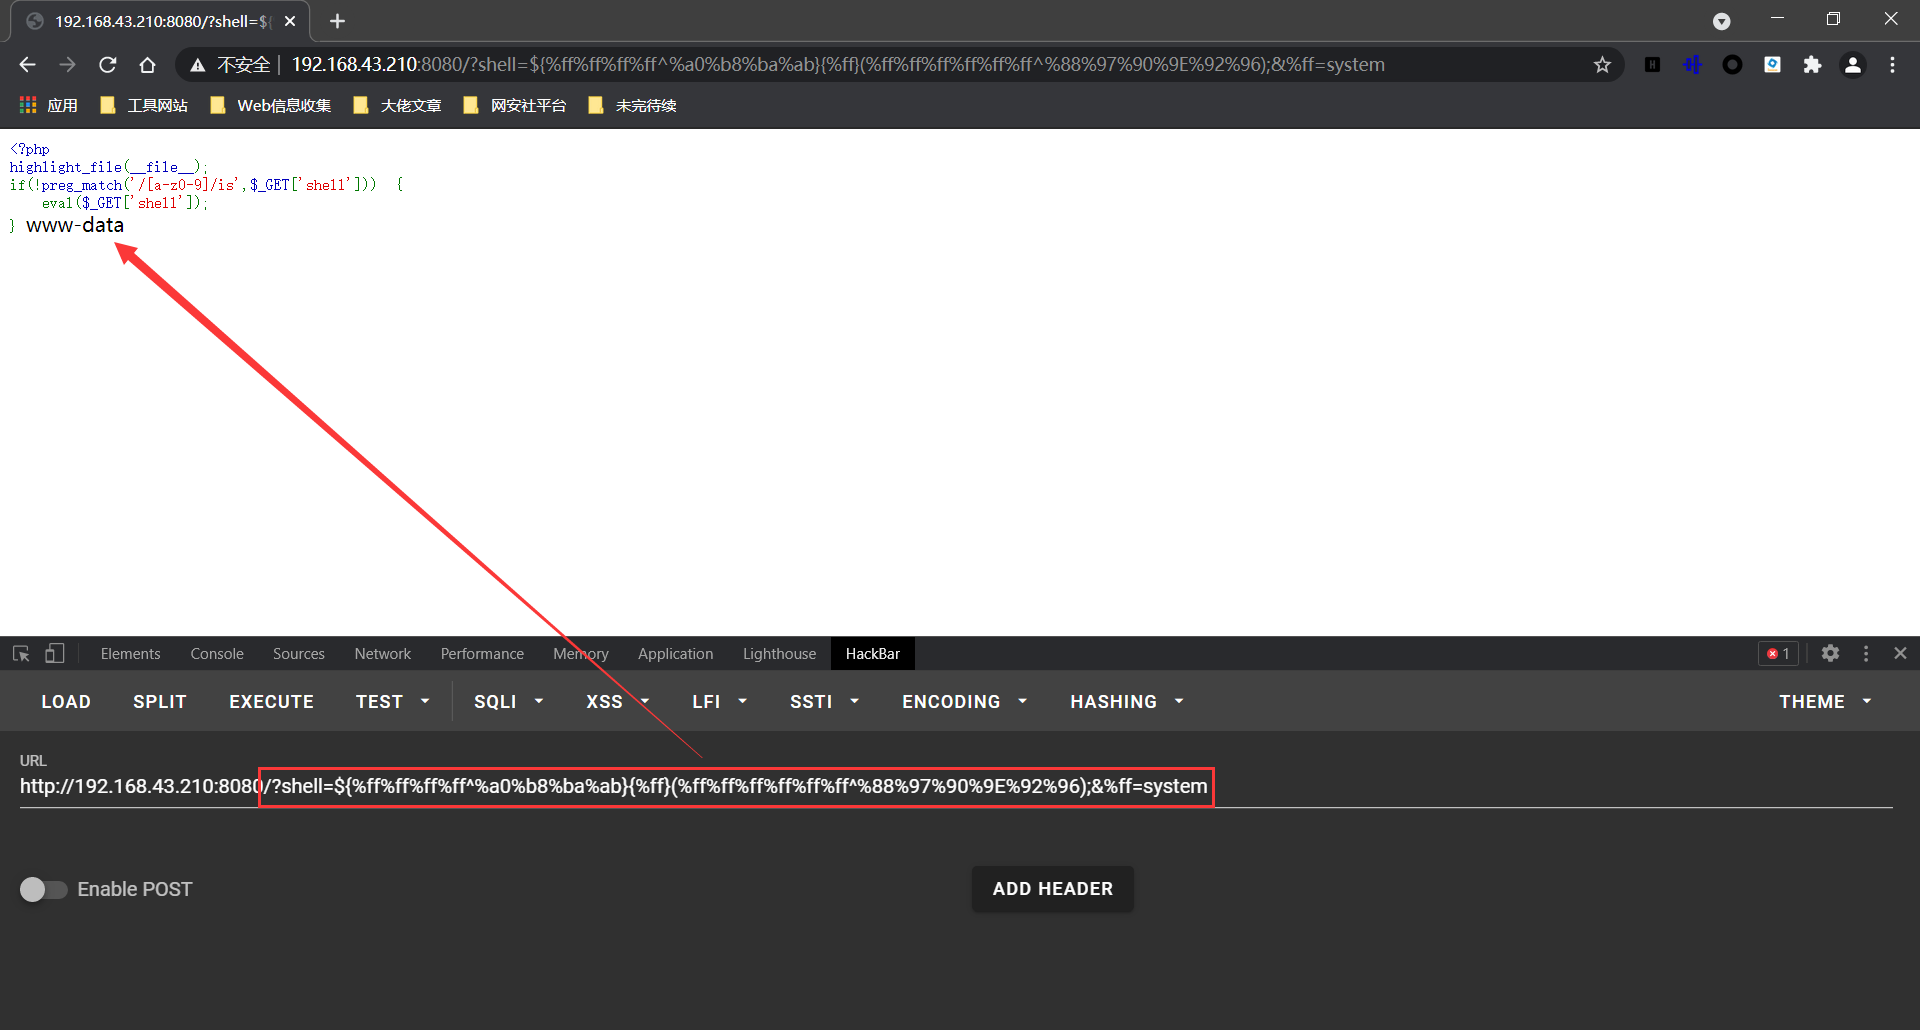Open the THEME dropdown
This screenshot has height=1030, width=1920.
point(1825,702)
